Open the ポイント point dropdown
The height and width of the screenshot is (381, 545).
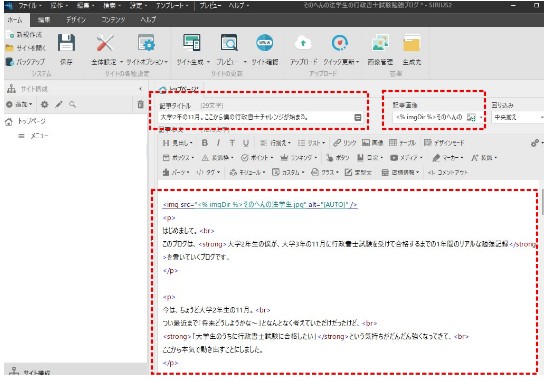coord(257,158)
